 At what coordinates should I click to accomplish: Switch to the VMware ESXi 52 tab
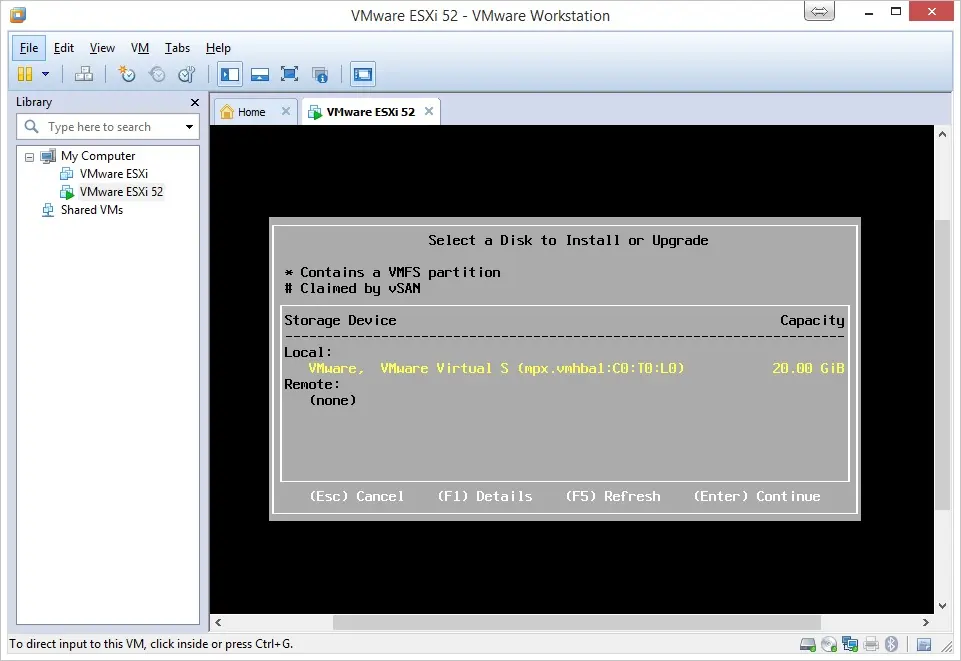coord(370,111)
